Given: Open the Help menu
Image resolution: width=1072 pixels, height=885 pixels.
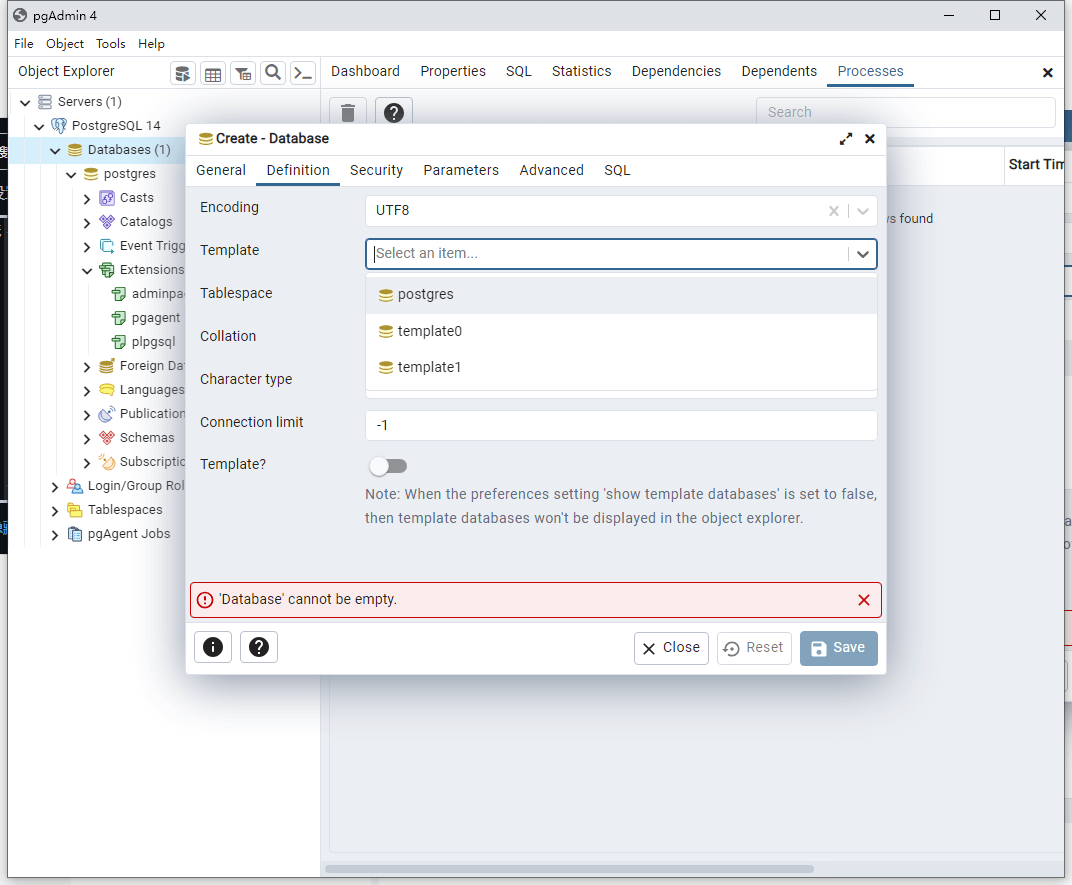Looking at the screenshot, I should [151, 44].
